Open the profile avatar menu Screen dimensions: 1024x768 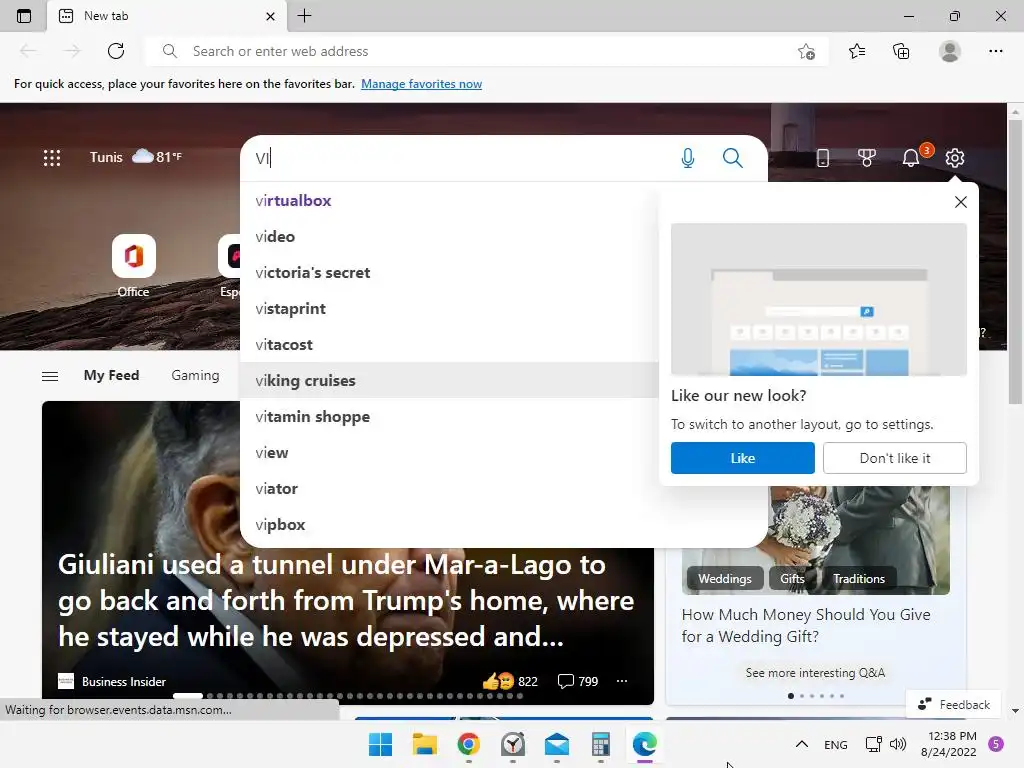tap(950, 51)
